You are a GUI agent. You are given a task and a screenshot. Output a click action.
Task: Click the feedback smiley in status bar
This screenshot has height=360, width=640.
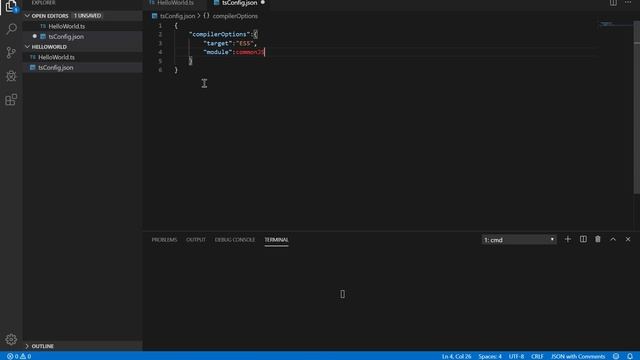click(x=616, y=356)
